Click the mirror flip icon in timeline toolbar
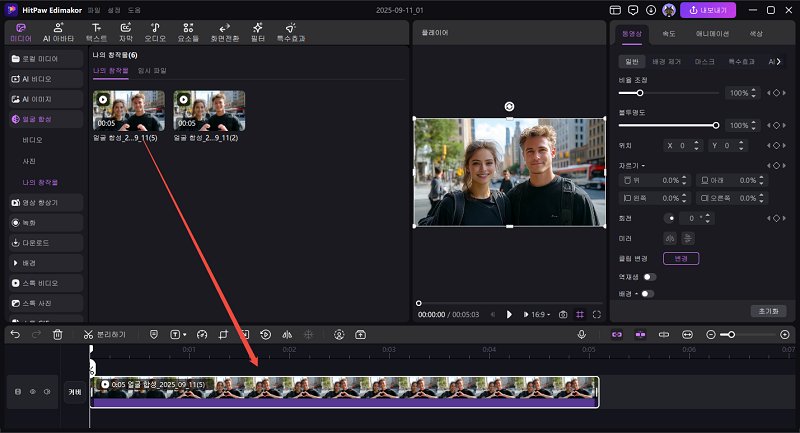This screenshot has height=433, width=800. point(287,335)
